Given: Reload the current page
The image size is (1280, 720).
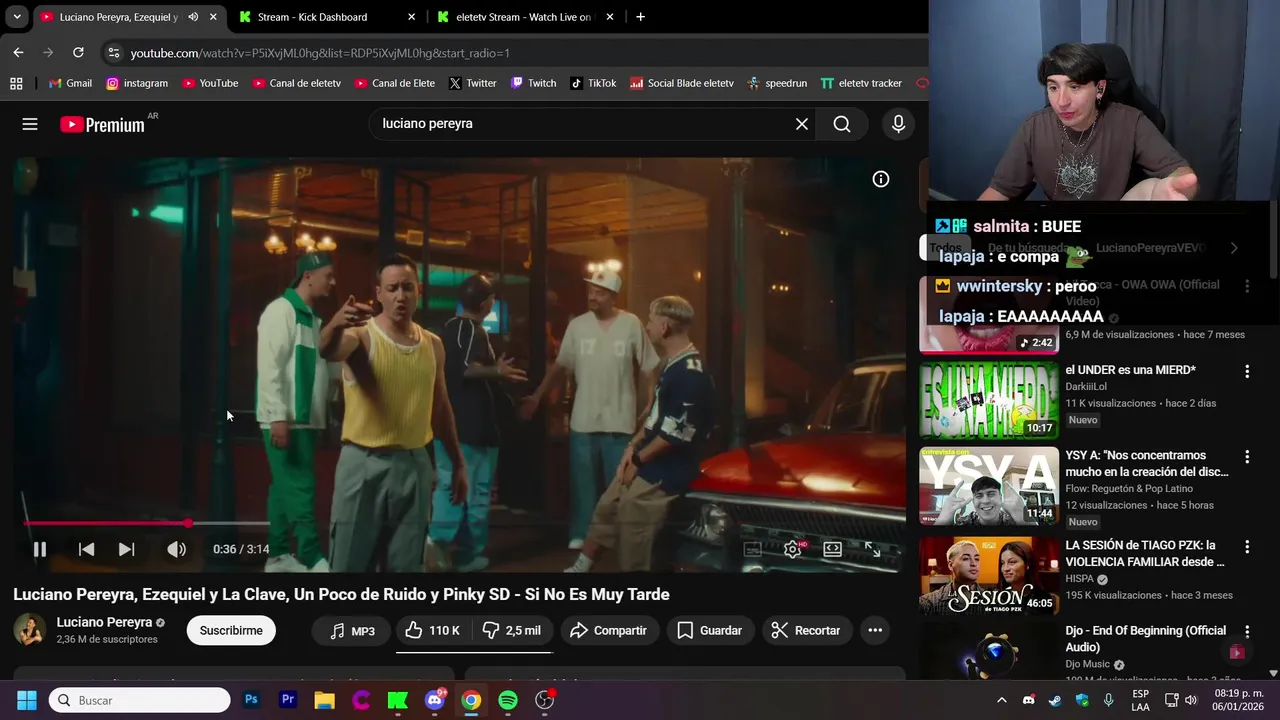Looking at the screenshot, I should (78, 52).
